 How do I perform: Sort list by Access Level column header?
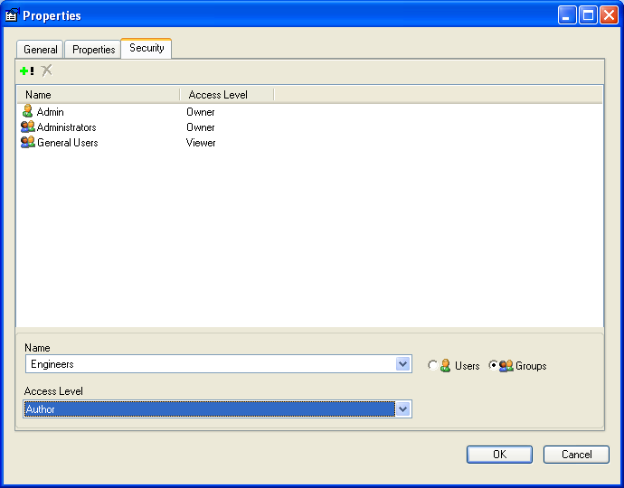[225, 95]
